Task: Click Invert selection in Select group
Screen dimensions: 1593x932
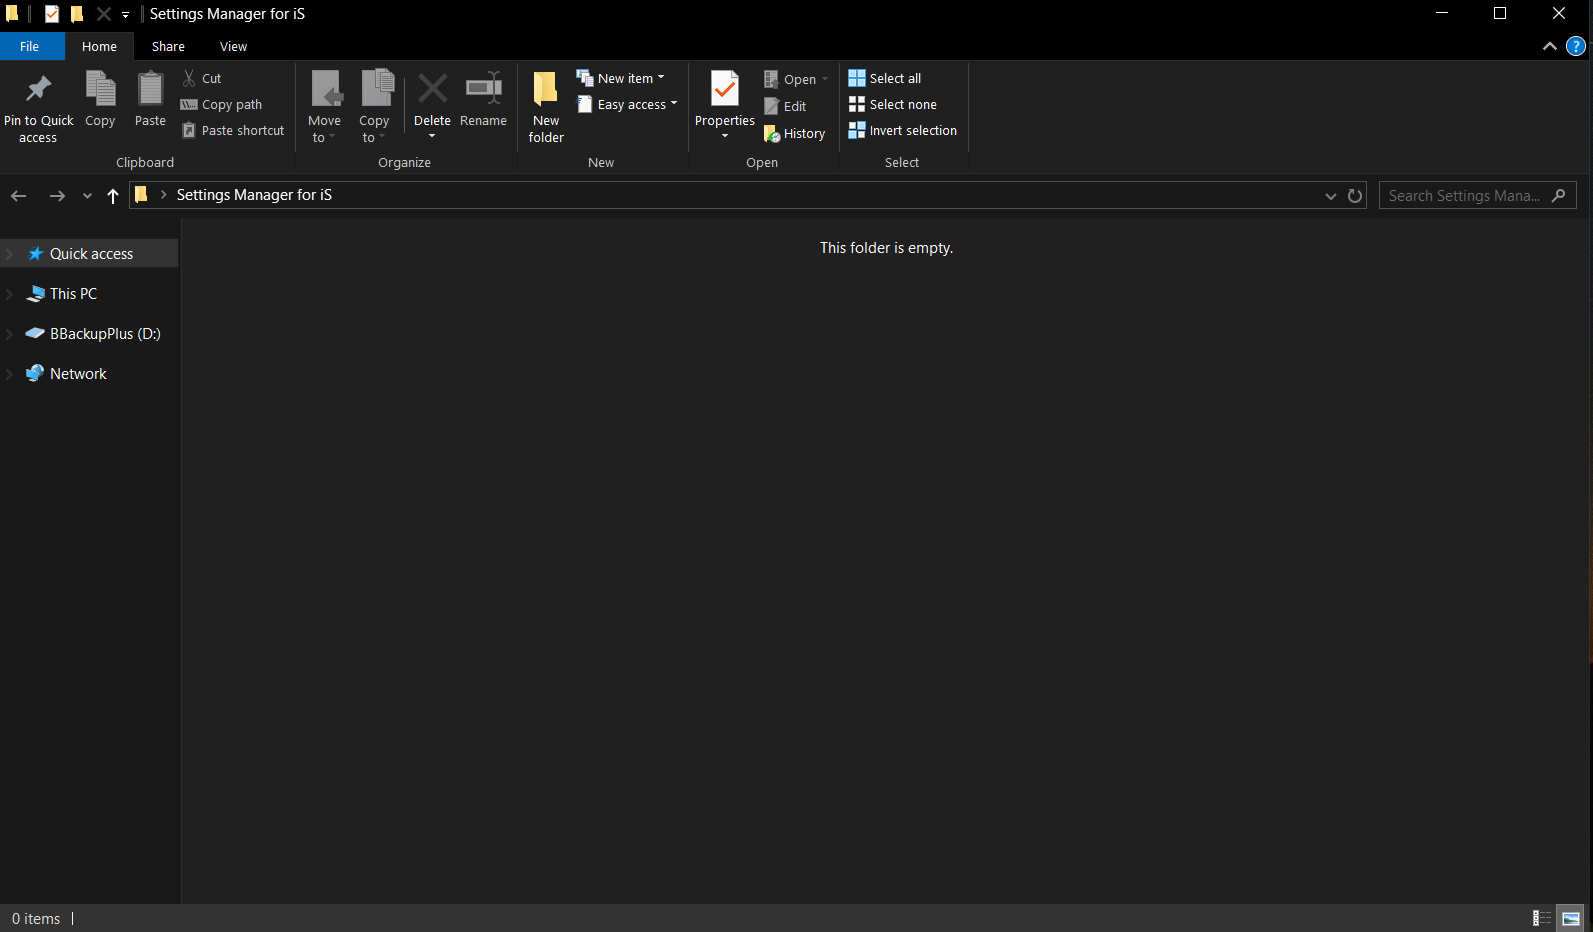Action: [x=902, y=131]
